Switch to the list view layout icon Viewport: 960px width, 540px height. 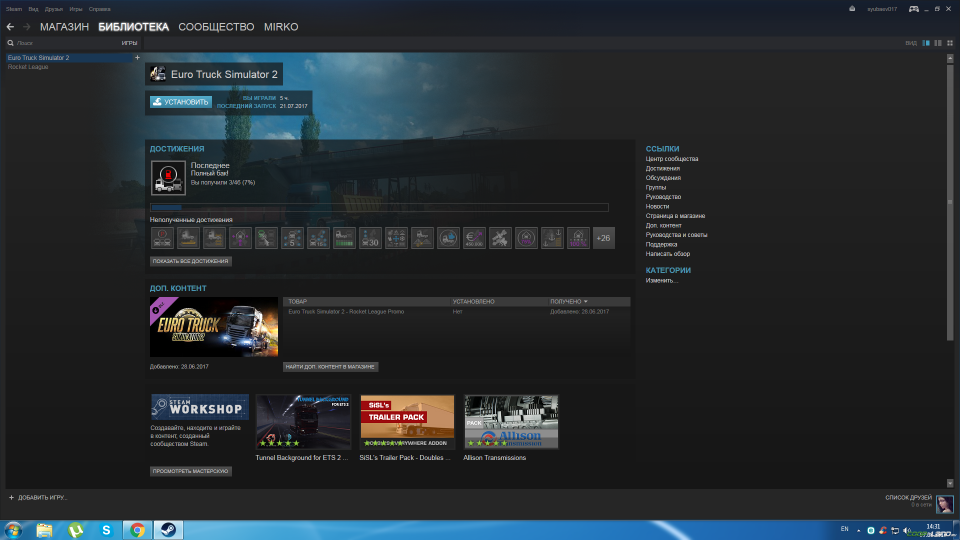pyautogui.click(x=938, y=43)
